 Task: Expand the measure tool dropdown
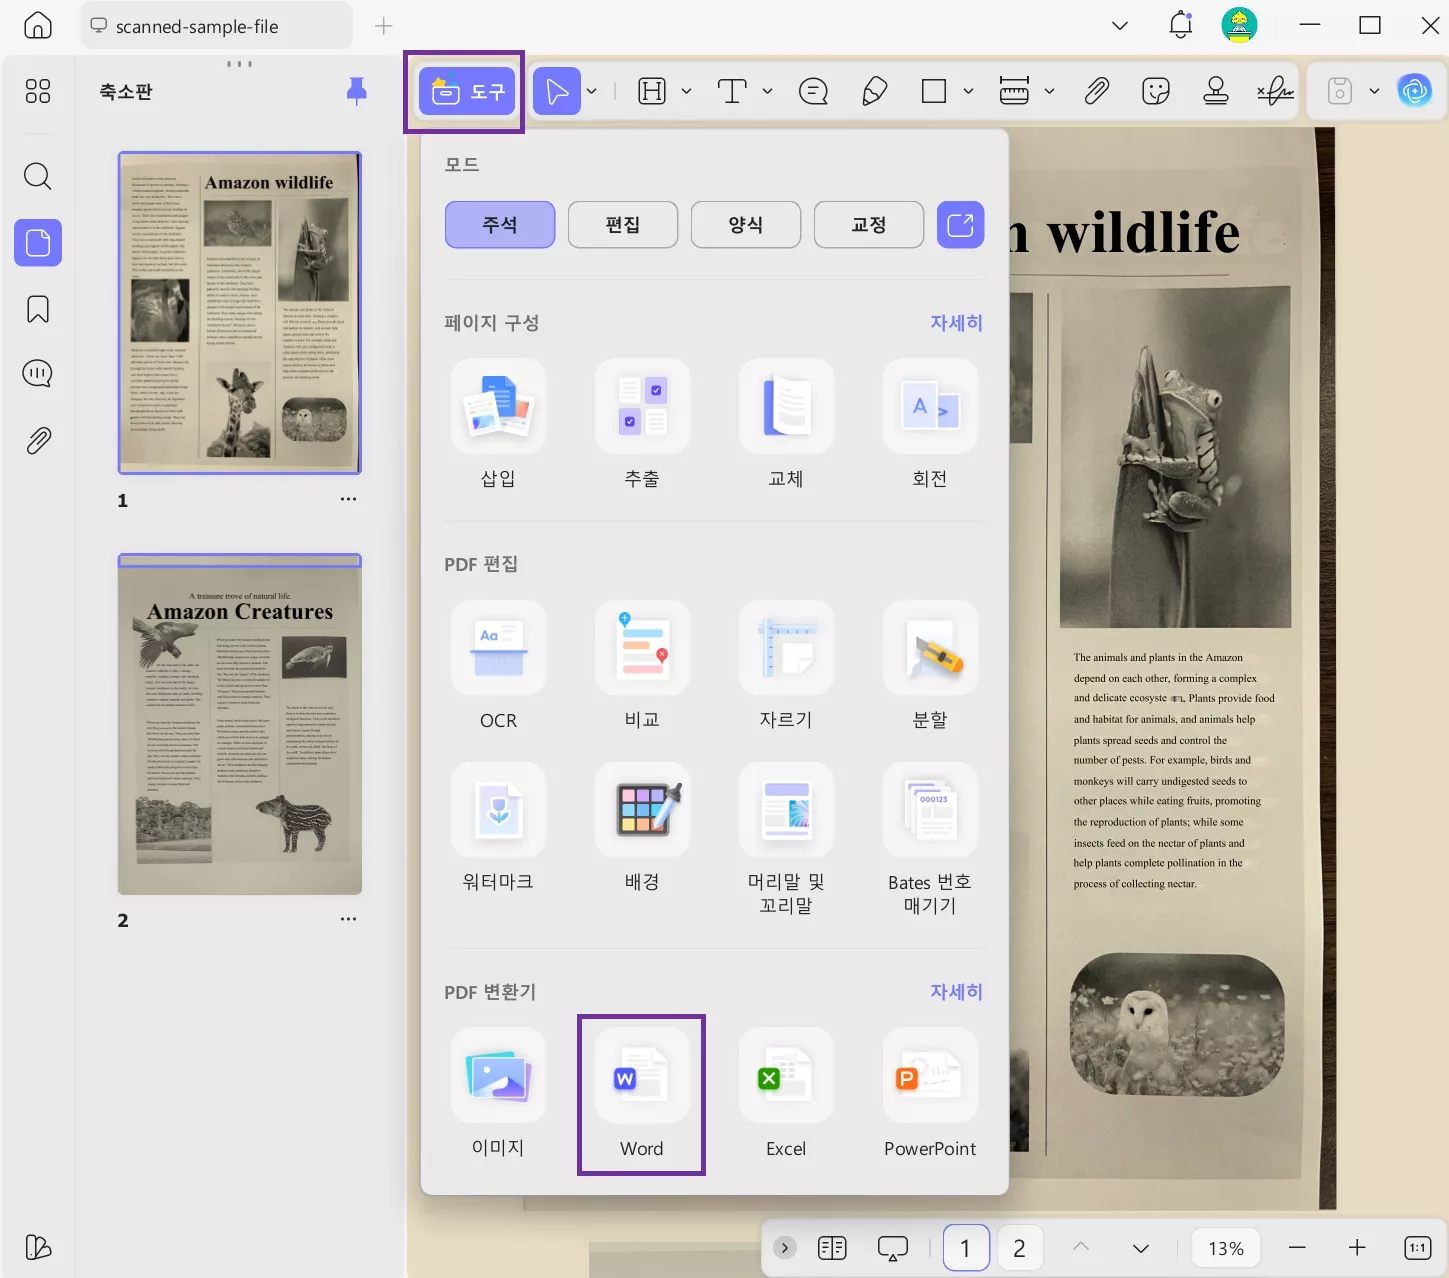pos(1049,90)
